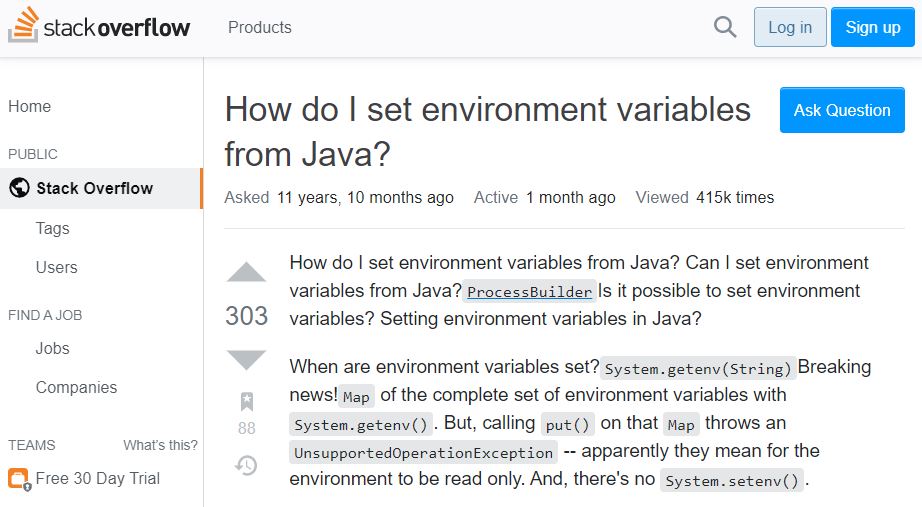Click the Log in button

click(x=790, y=27)
